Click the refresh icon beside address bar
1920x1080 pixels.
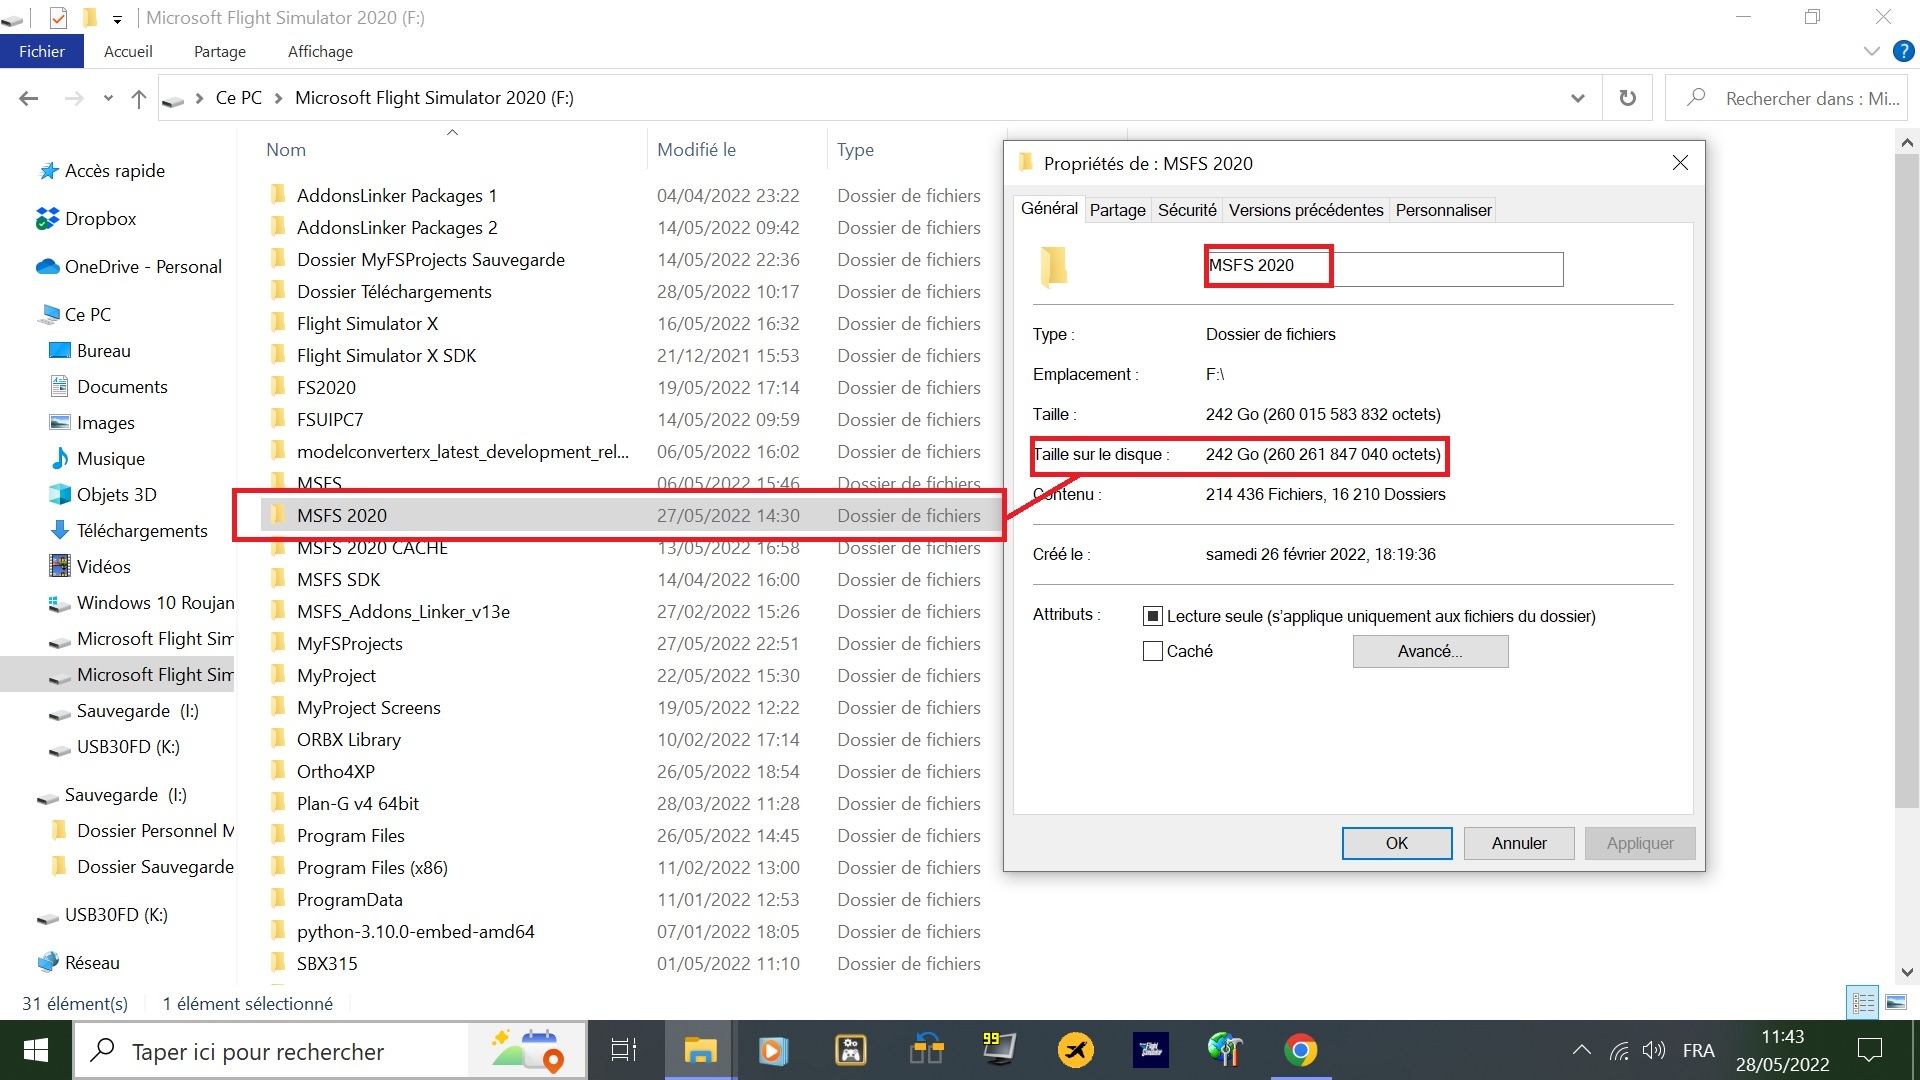tap(1627, 98)
